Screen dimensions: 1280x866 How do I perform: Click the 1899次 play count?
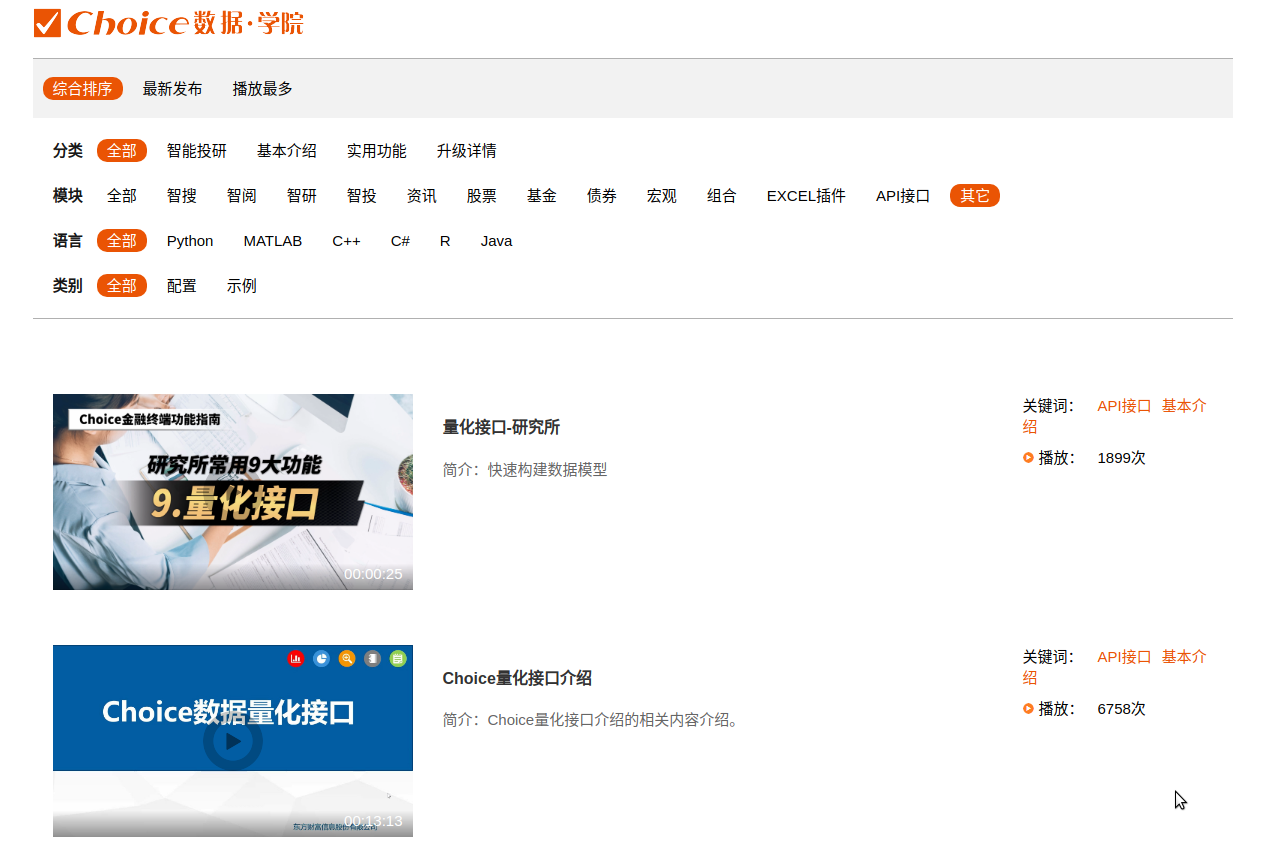(1121, 457)
